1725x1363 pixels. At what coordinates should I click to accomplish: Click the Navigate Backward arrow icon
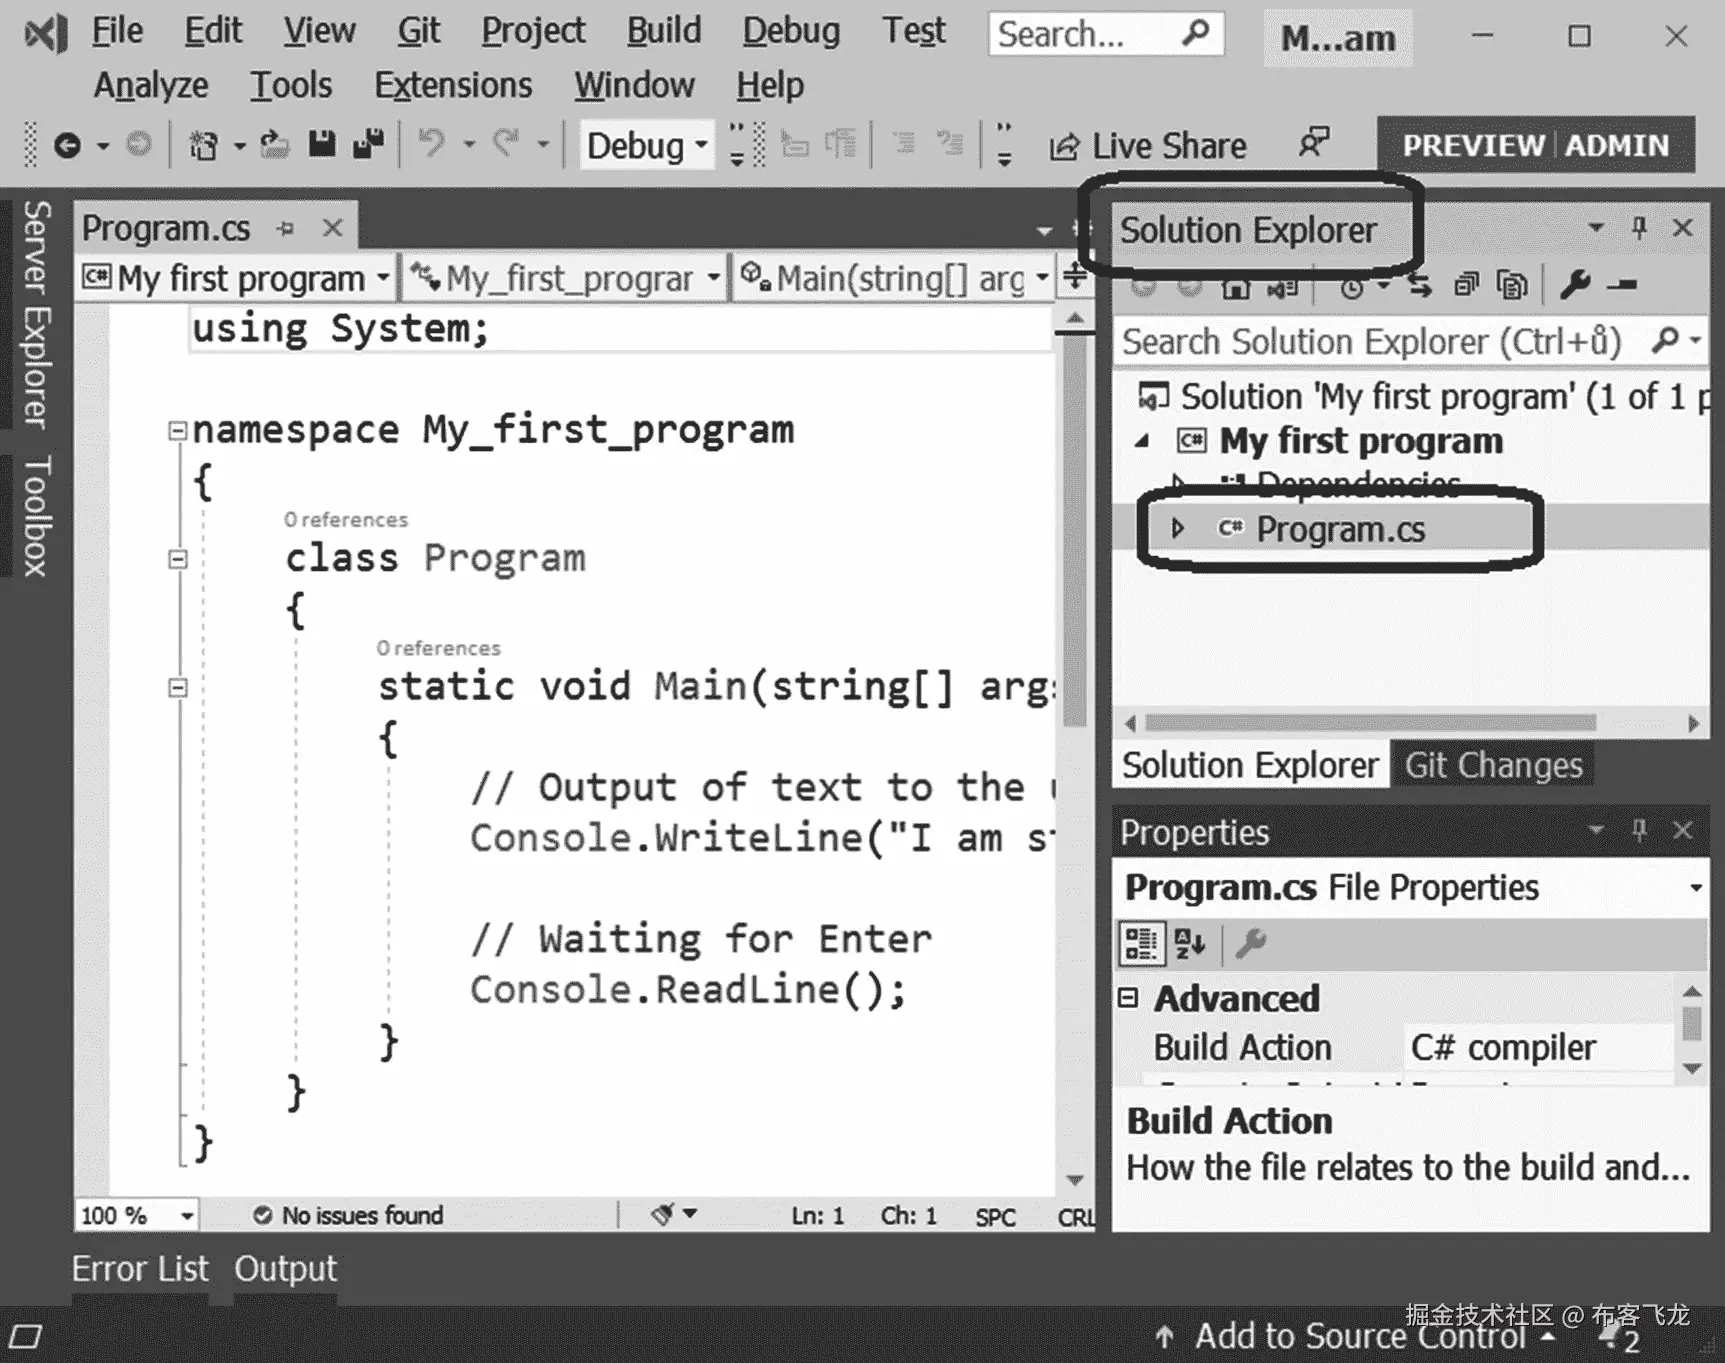click(x=65, y=145)
